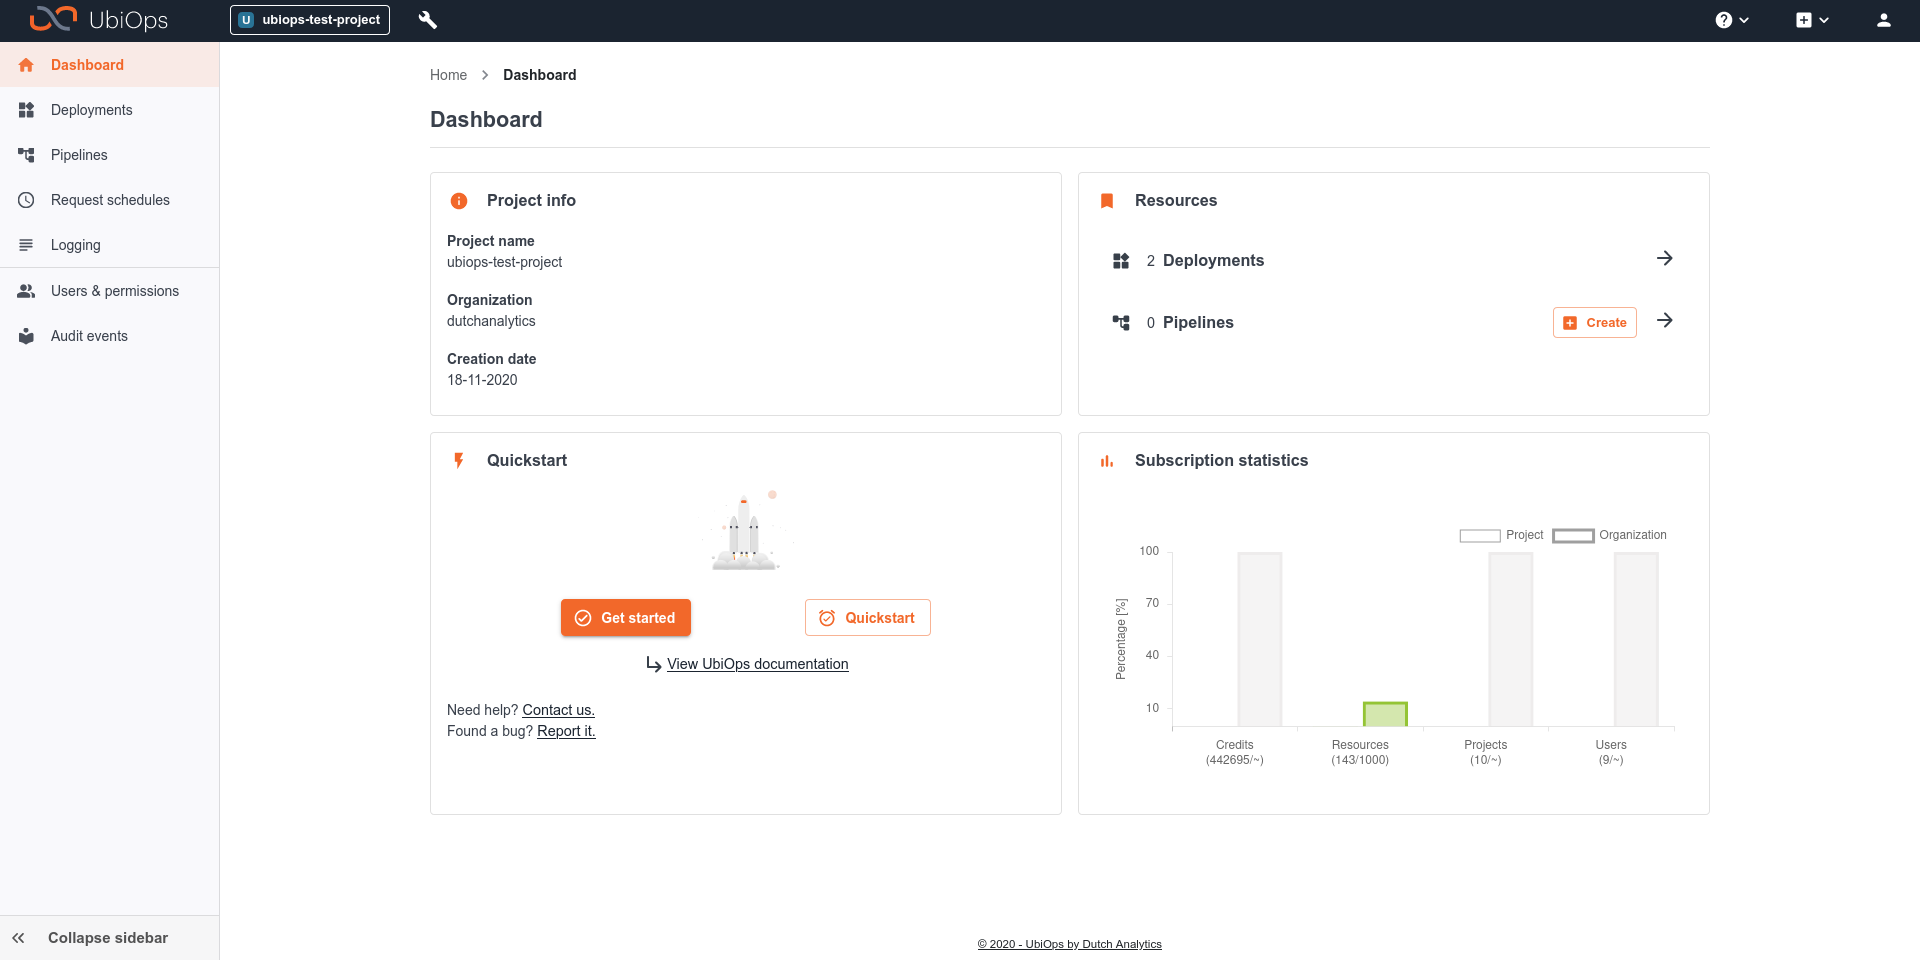Viewport: 1920px width, 960px height.
Task: Click the green Resources bar in chart
Action: click(1385, 714)
